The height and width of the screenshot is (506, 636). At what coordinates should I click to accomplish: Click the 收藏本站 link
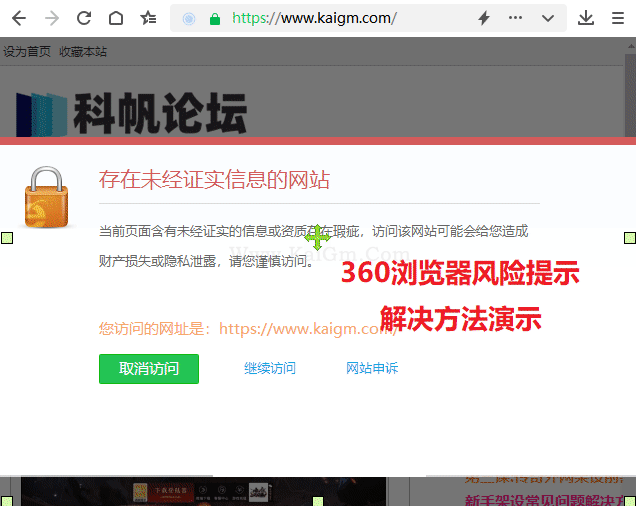pos(83,52)
